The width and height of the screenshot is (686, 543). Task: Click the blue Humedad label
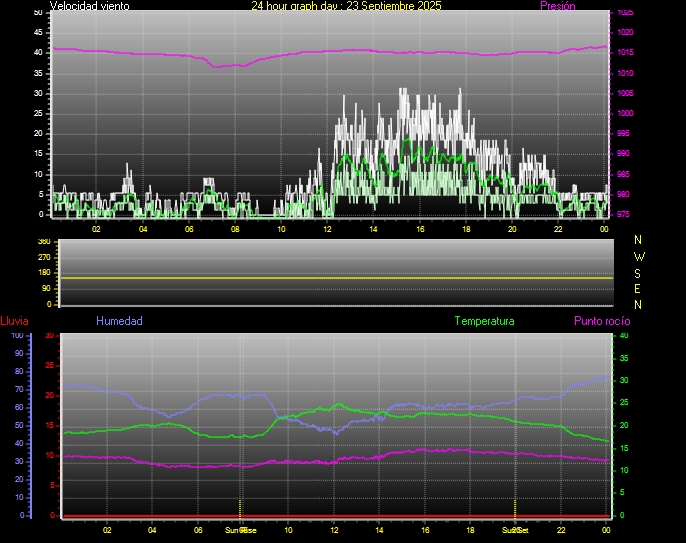pos(119,321)
